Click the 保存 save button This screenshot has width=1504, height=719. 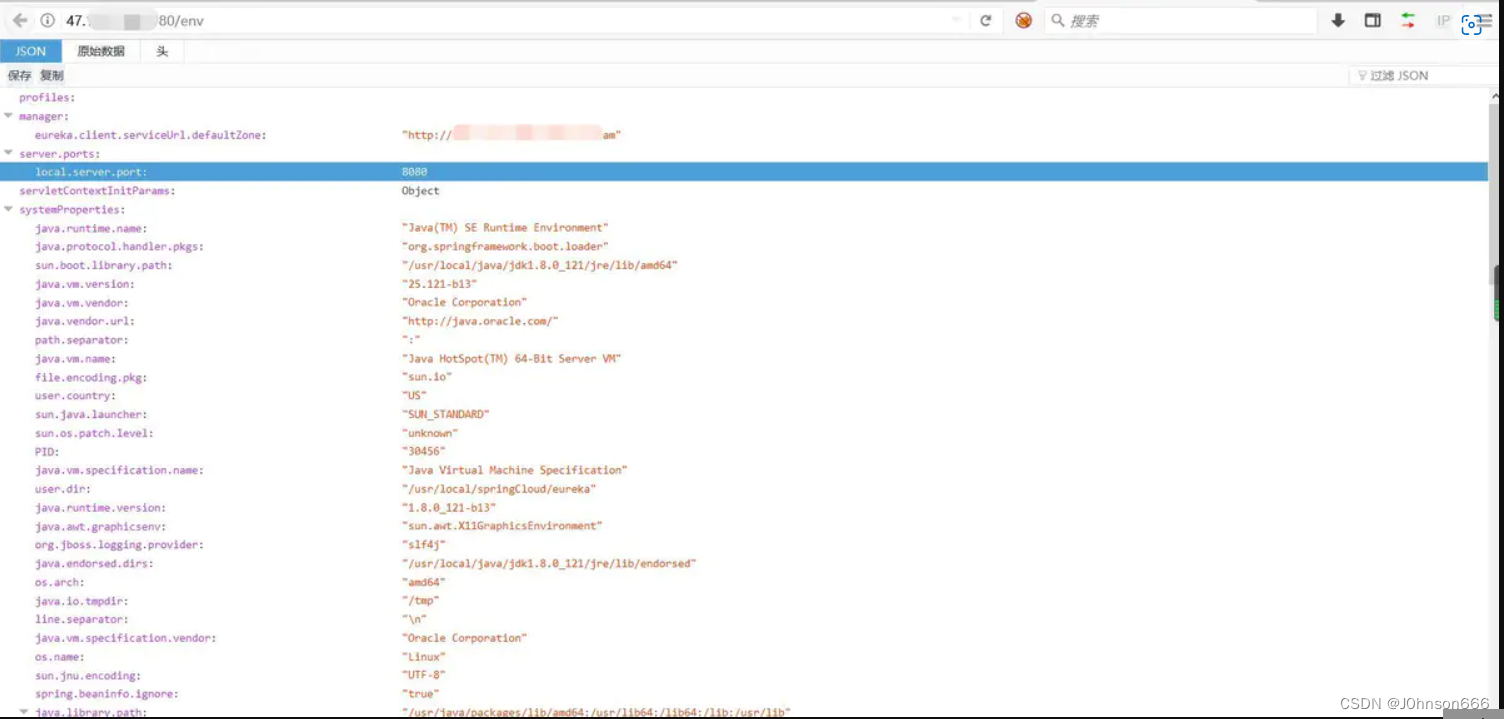[x=19, y=75]
